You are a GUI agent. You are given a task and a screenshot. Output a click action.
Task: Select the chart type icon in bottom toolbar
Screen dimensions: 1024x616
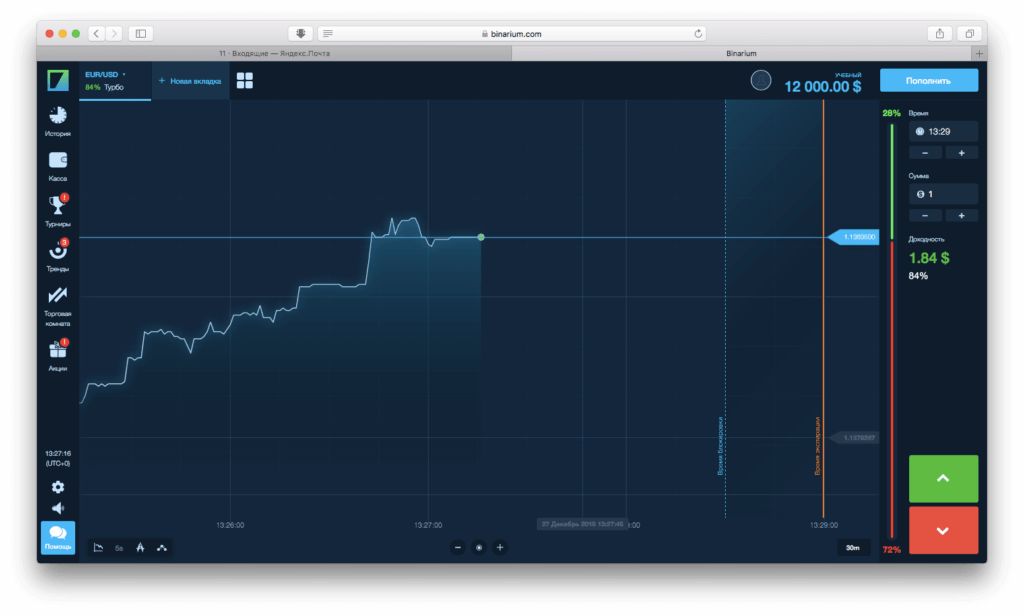coord(98,547)
